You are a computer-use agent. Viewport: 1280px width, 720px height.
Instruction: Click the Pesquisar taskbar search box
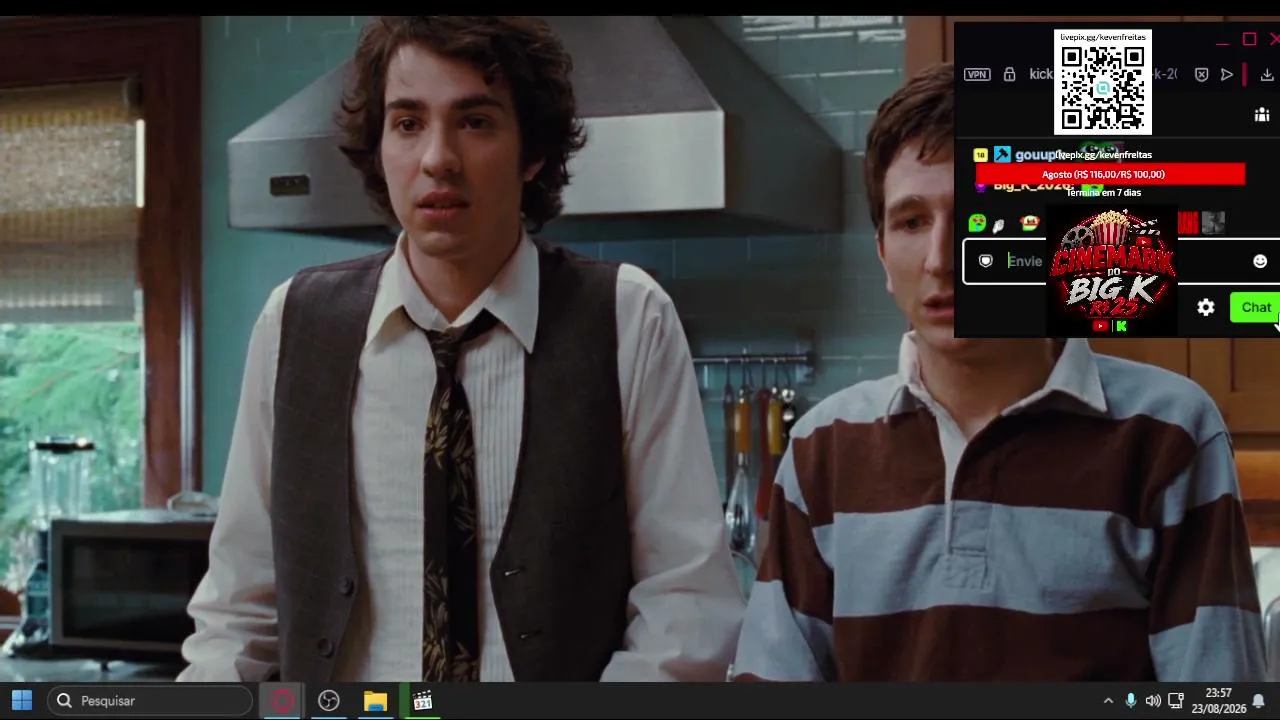[x=150, y=701]
